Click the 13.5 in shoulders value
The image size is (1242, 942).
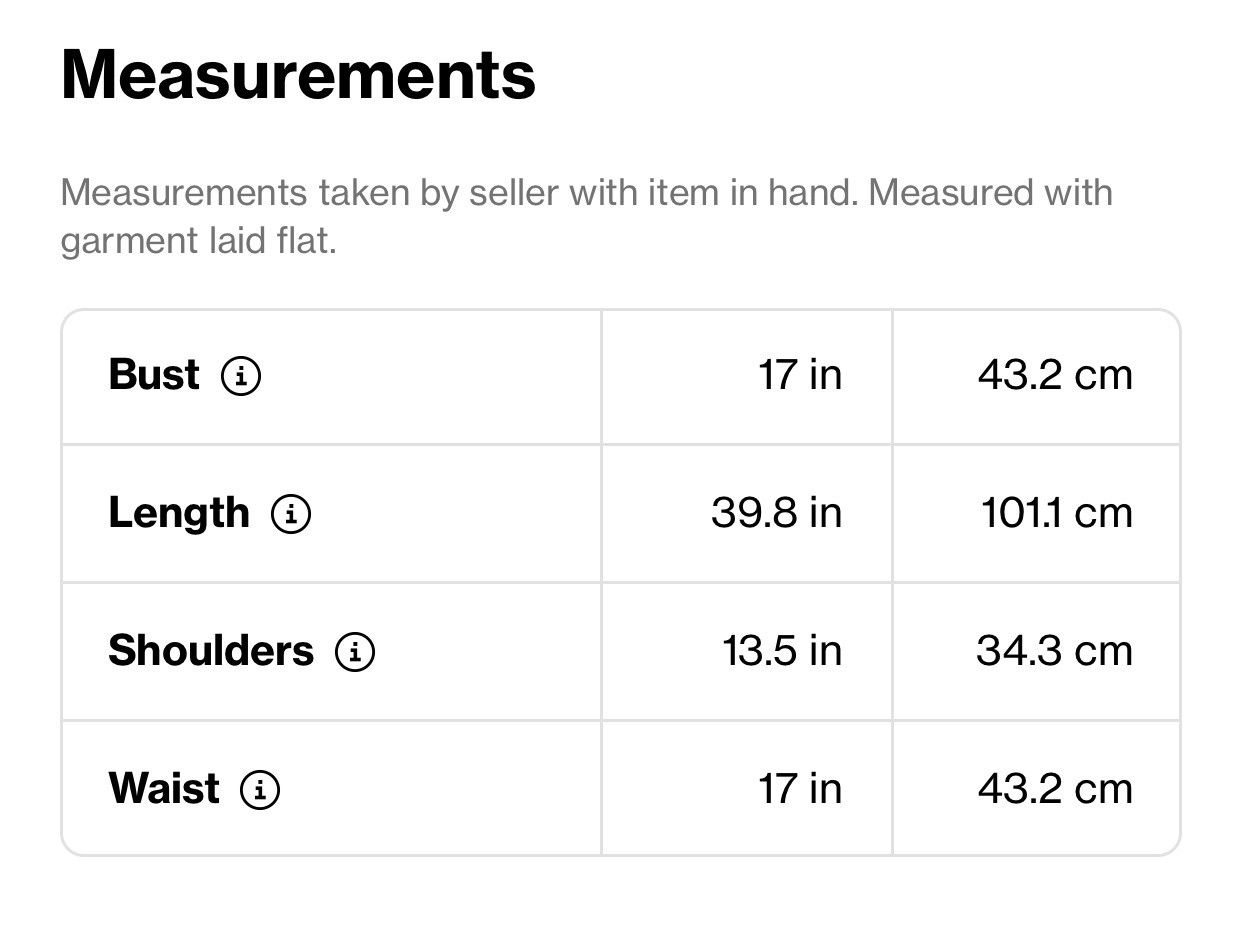[782, 651]
